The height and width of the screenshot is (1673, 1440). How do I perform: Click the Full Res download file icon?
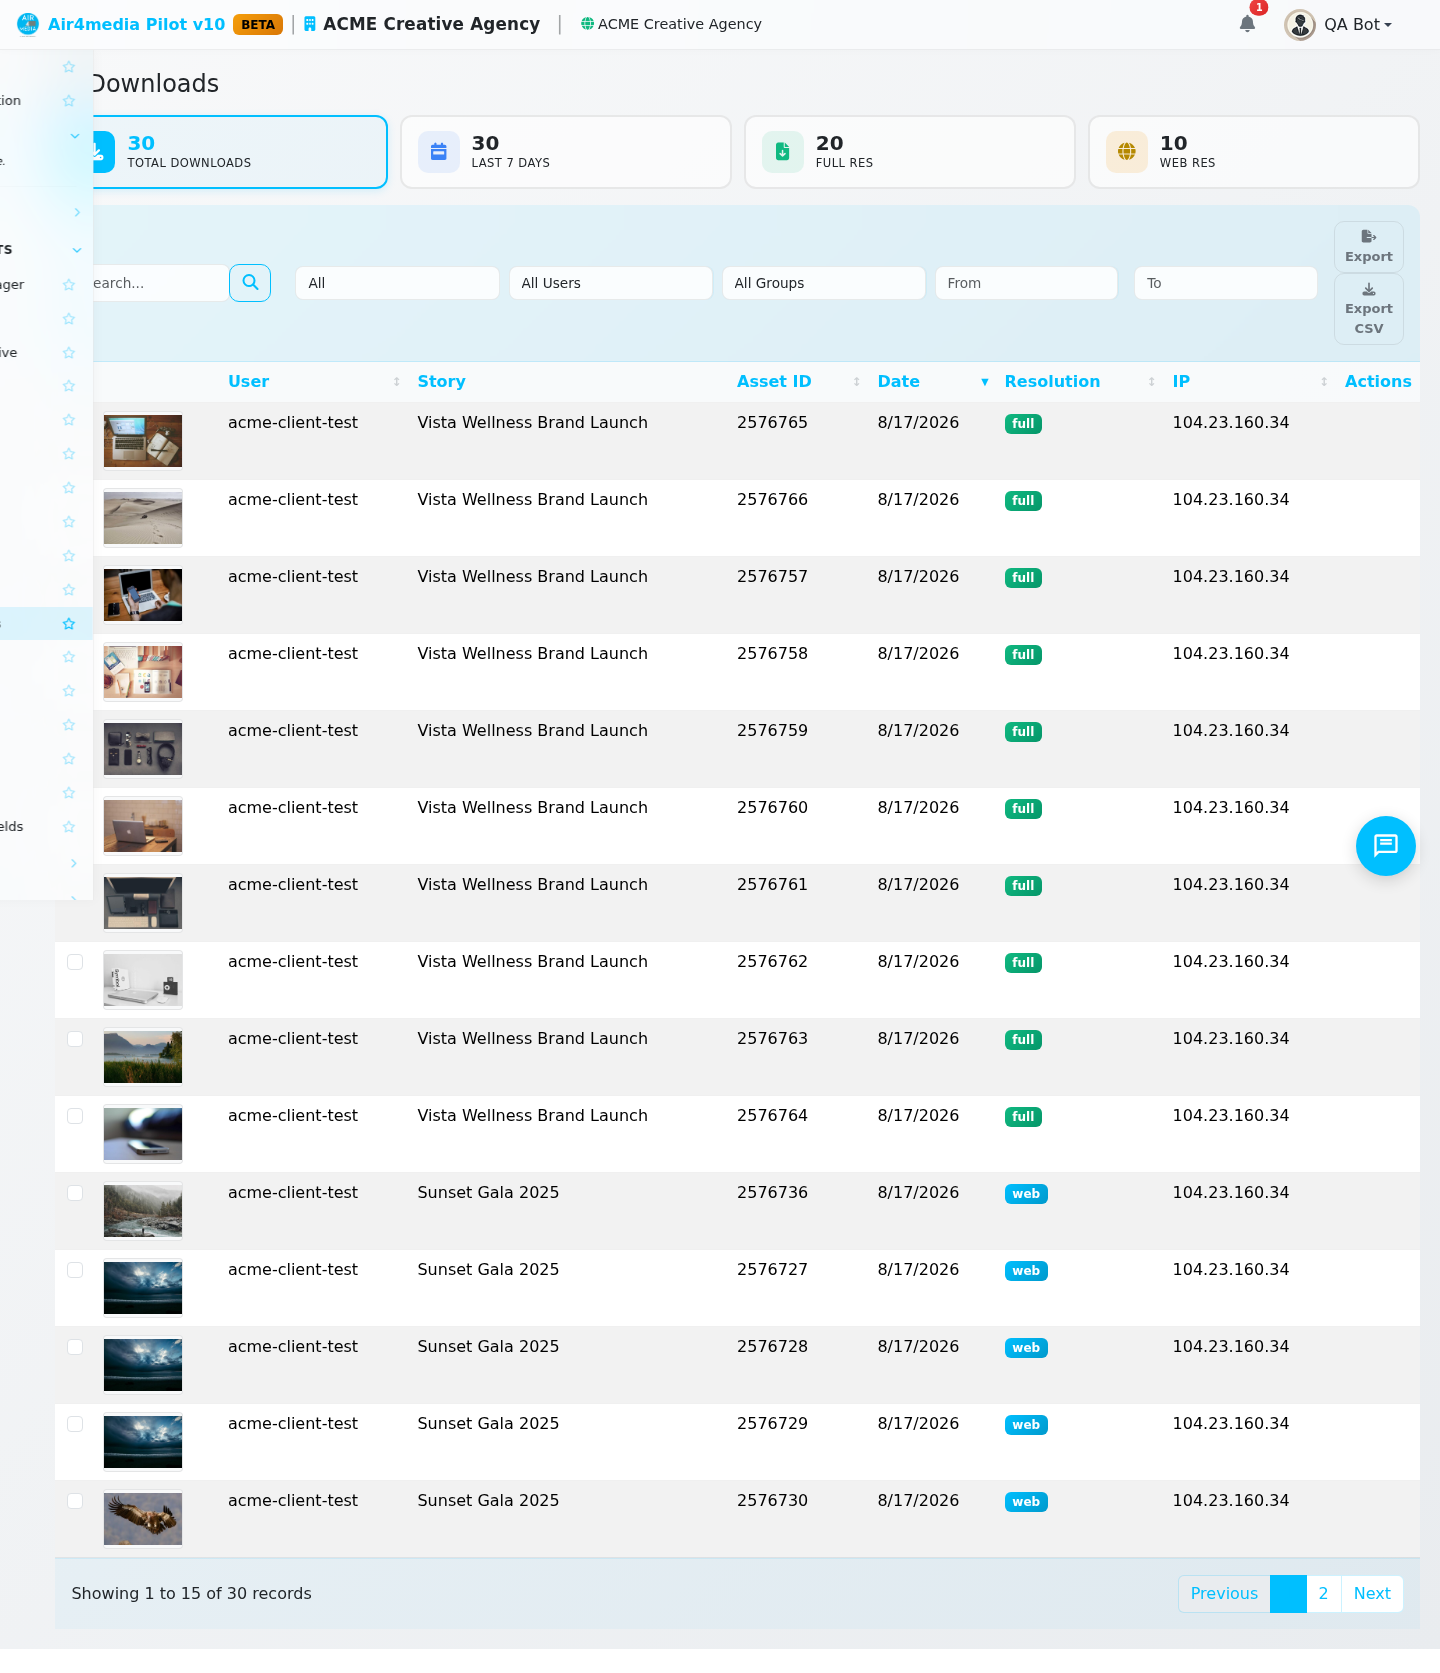coord(782,152)
